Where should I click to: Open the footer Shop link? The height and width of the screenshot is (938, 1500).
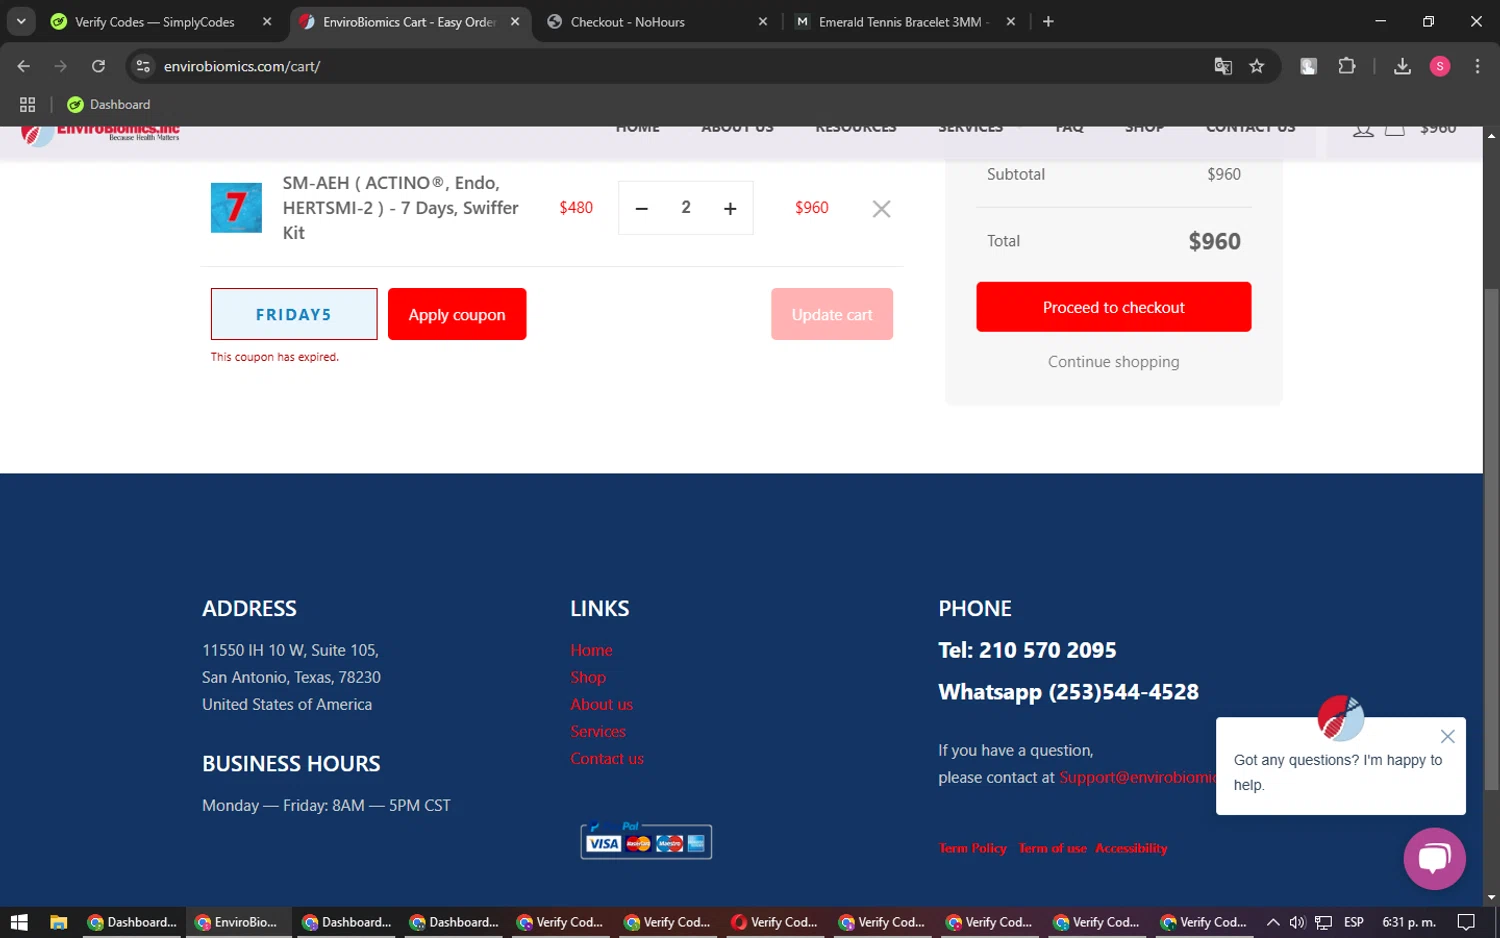pyautogui.click(x=588, y=677)
